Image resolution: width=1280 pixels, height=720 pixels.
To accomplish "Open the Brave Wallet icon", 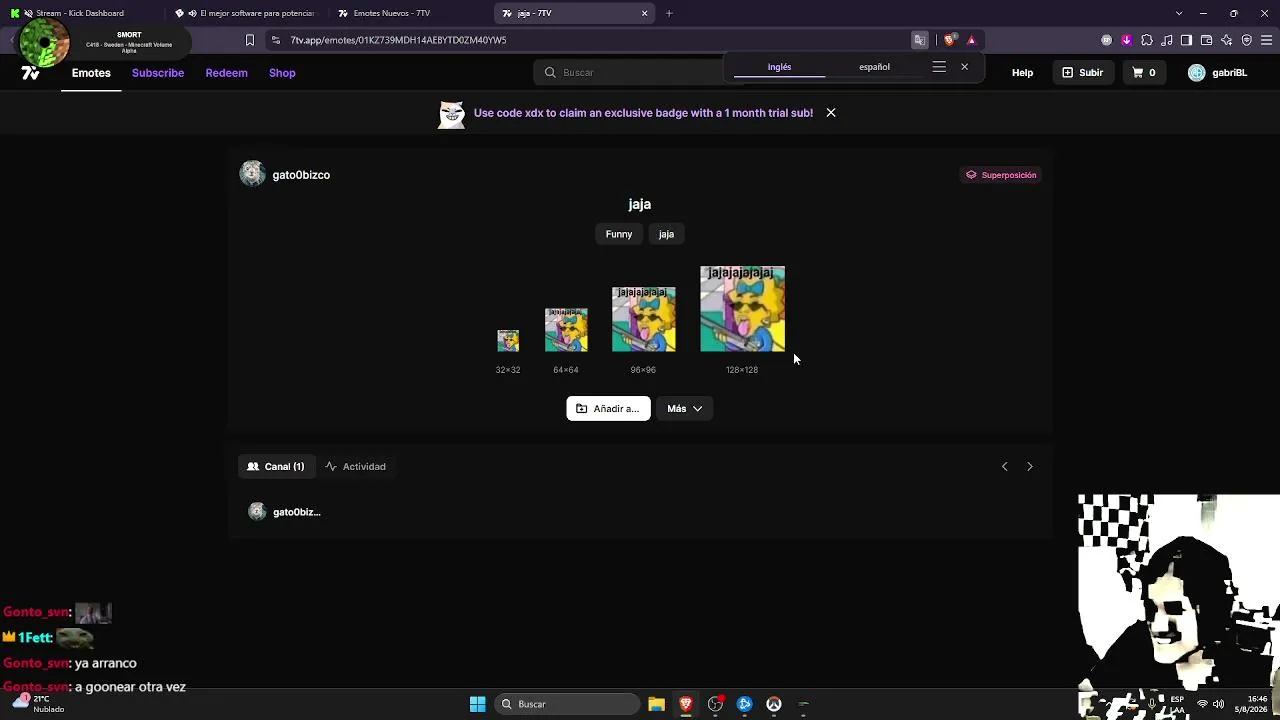I will pyautogui.click(x=1206, y=40).
